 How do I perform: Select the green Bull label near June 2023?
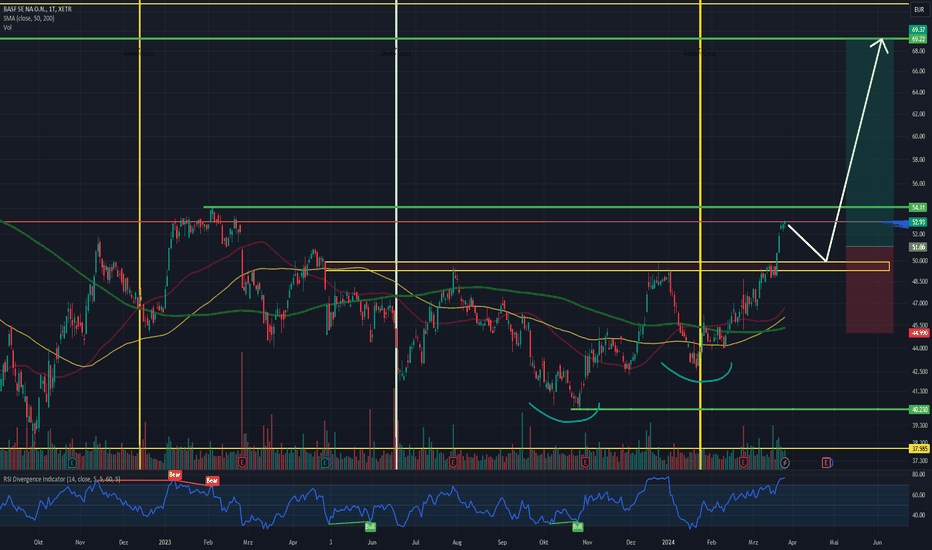[370, 527]
